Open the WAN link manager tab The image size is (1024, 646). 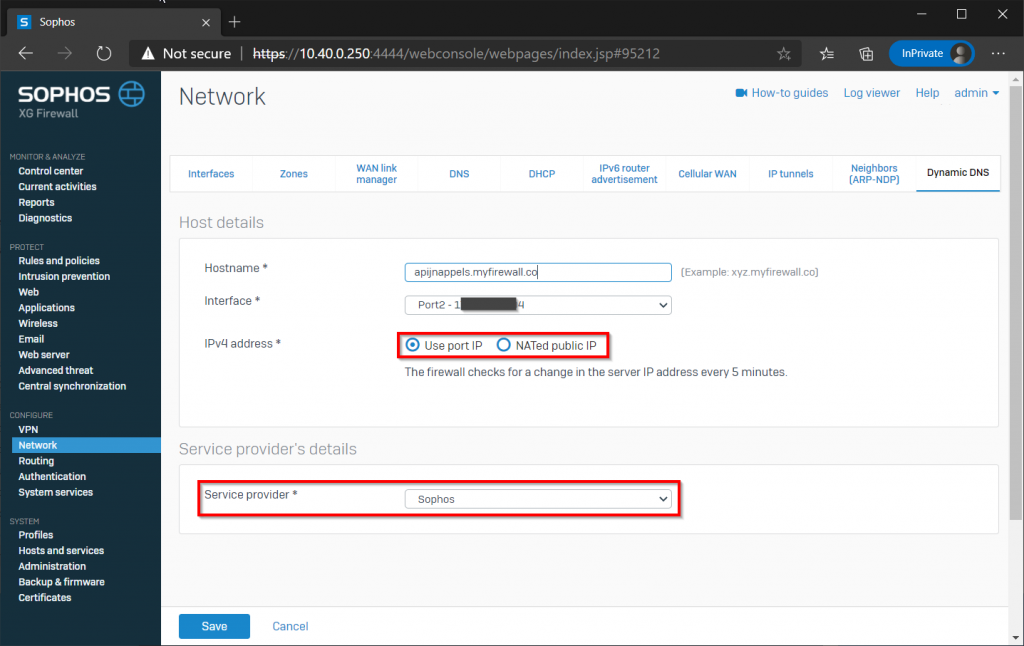tap(376, 174)
